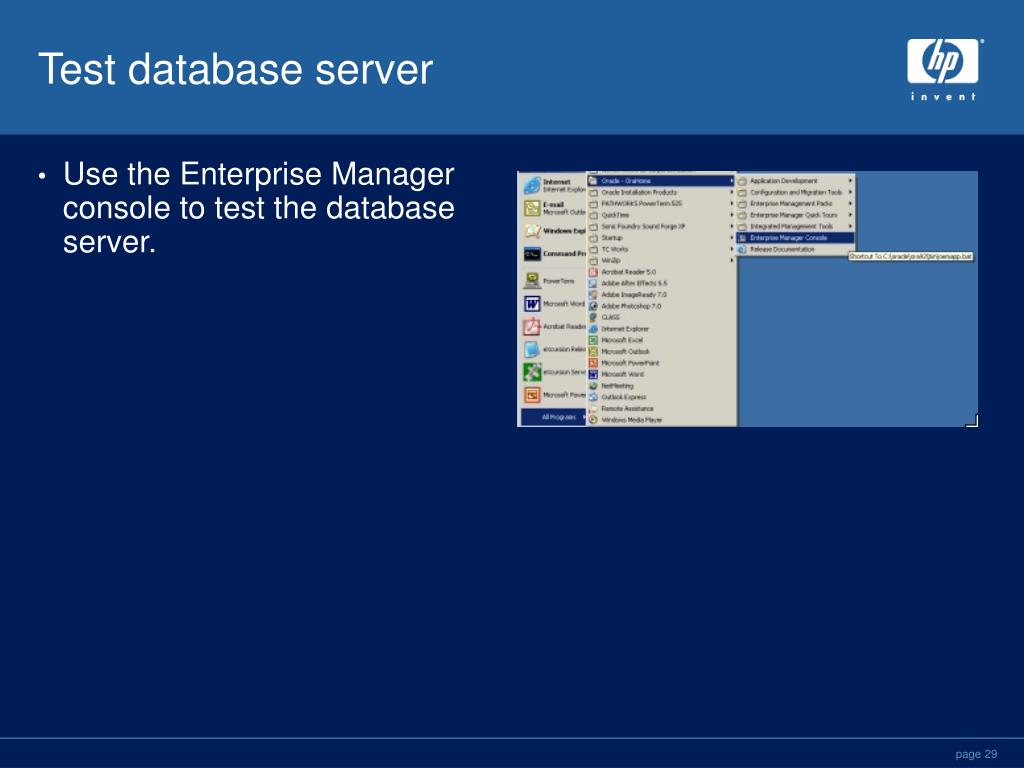The width and height of the screenshot is (1024, 768).
Task: Expand the Startup folder submenu arrow
Action: [731, 238]
